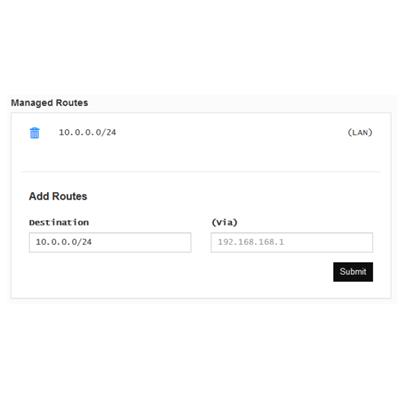Delete the 10.0.0.0/24 managed route
This screenshot has width=400, height=400.
pos(35,133)
